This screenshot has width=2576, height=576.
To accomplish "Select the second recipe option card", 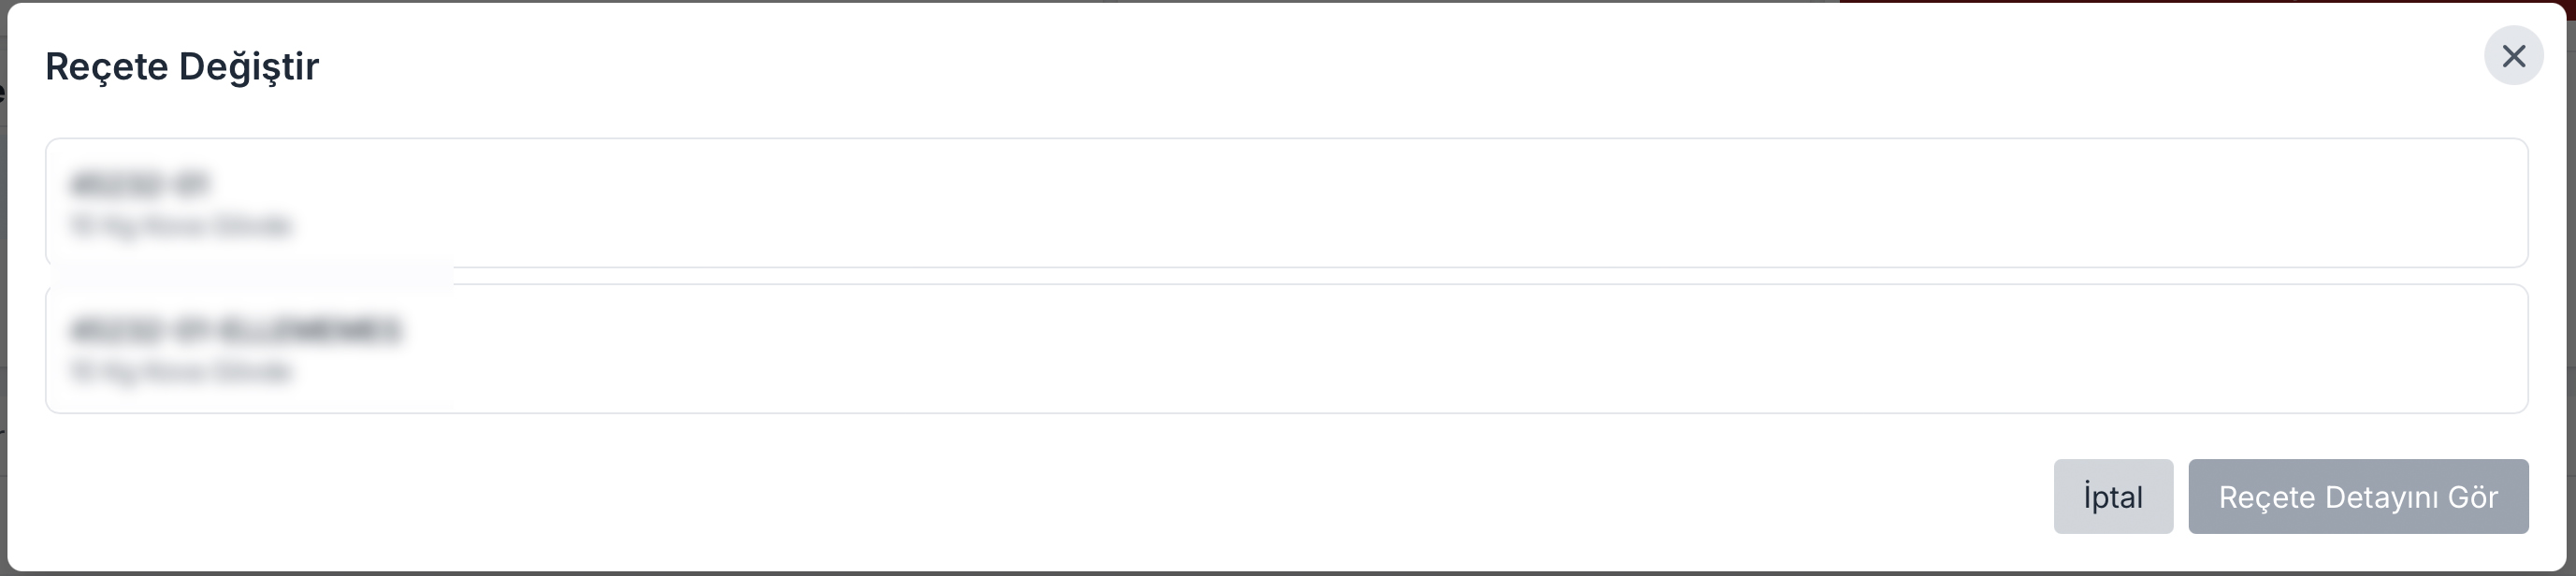I will [1286, 349].
